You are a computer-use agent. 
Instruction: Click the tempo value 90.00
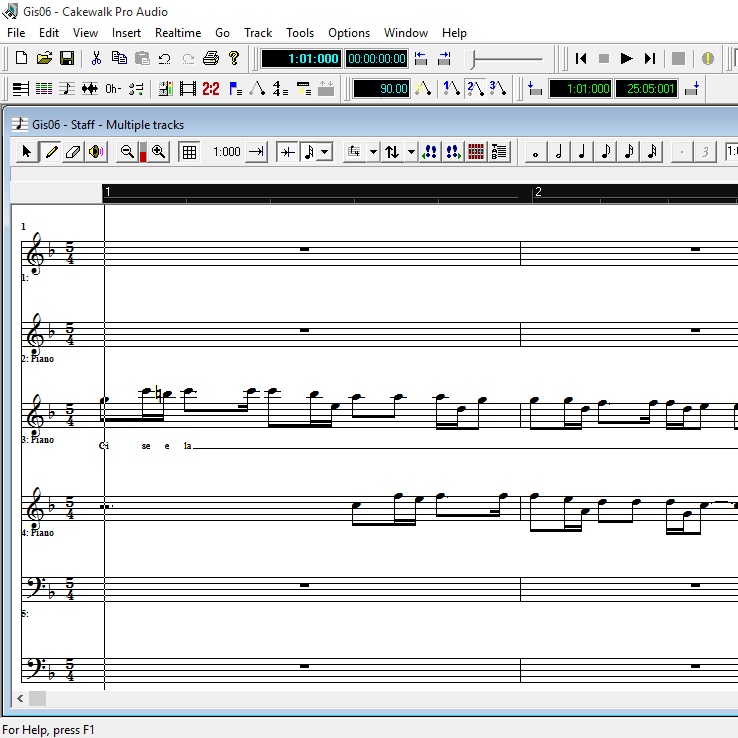pyautogui.click(x=381, y=89)
